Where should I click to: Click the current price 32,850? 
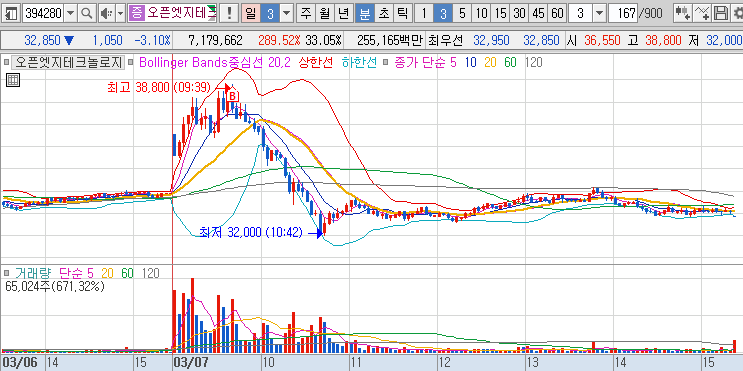click(44, 41)
